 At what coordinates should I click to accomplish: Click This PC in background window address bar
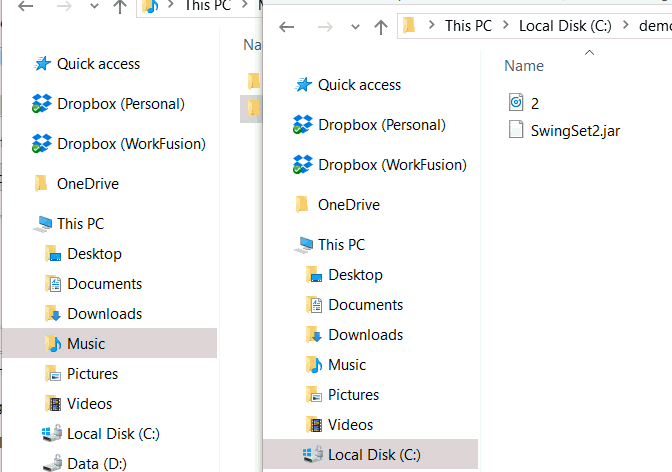(x=207, y=6)
